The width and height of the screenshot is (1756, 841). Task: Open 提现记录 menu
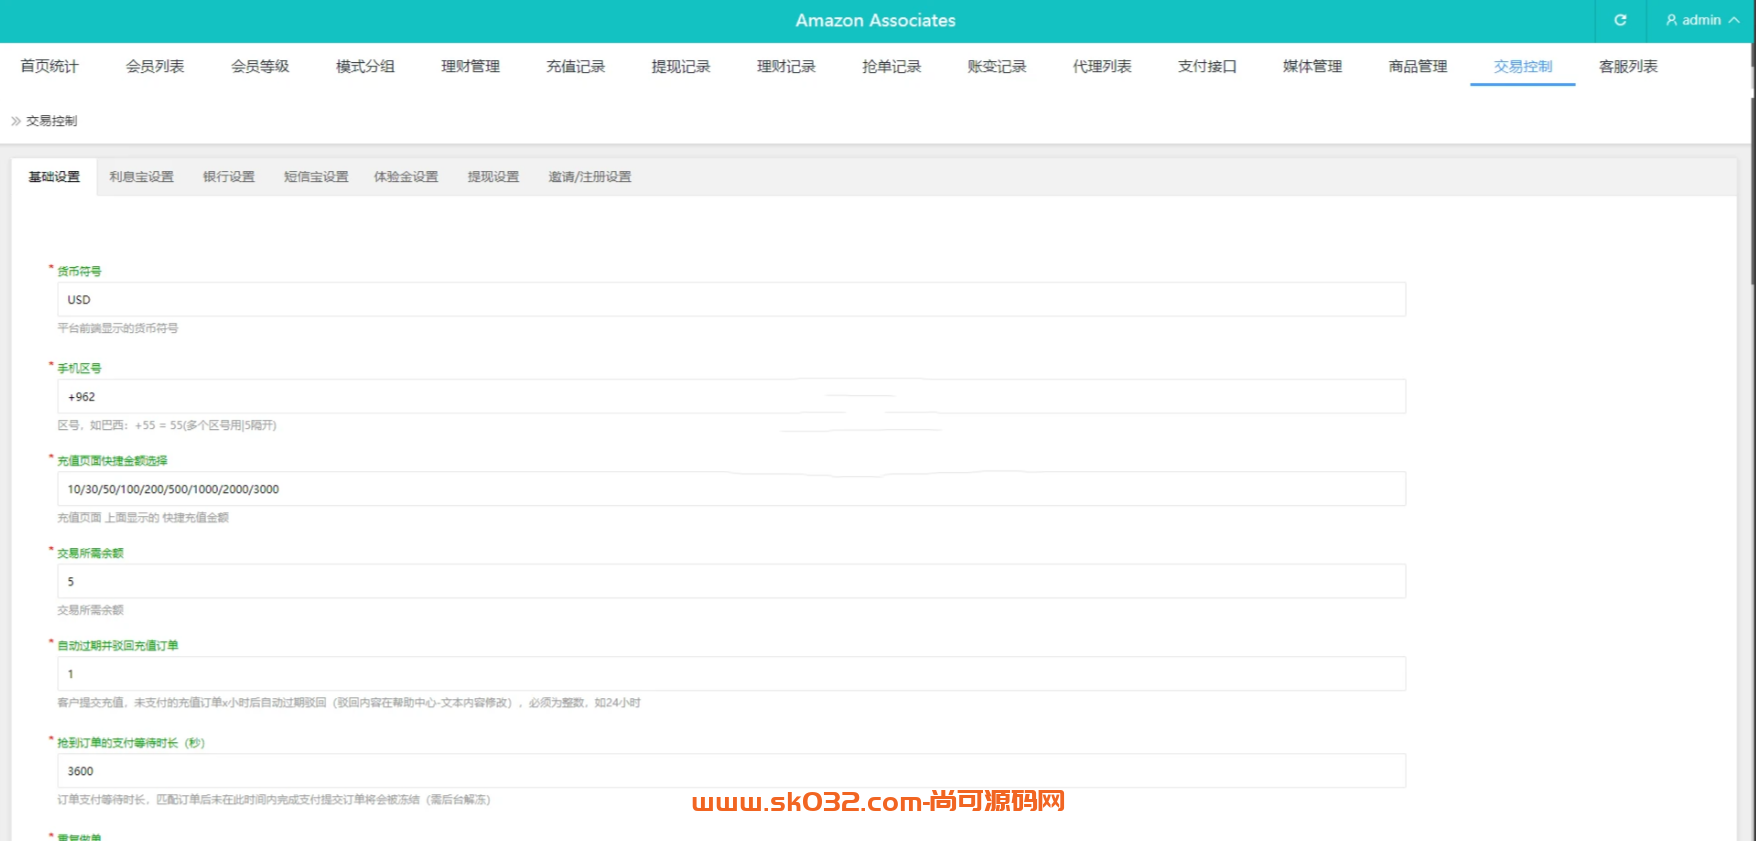(681, 66)
